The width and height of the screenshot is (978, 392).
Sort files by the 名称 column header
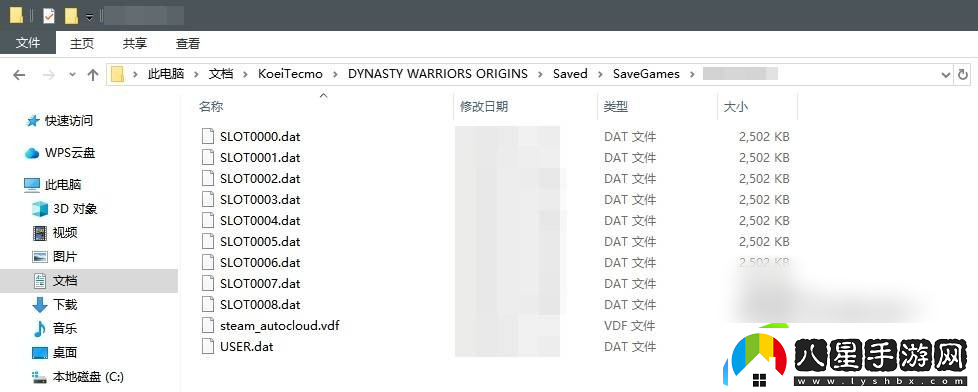(211, 107)
